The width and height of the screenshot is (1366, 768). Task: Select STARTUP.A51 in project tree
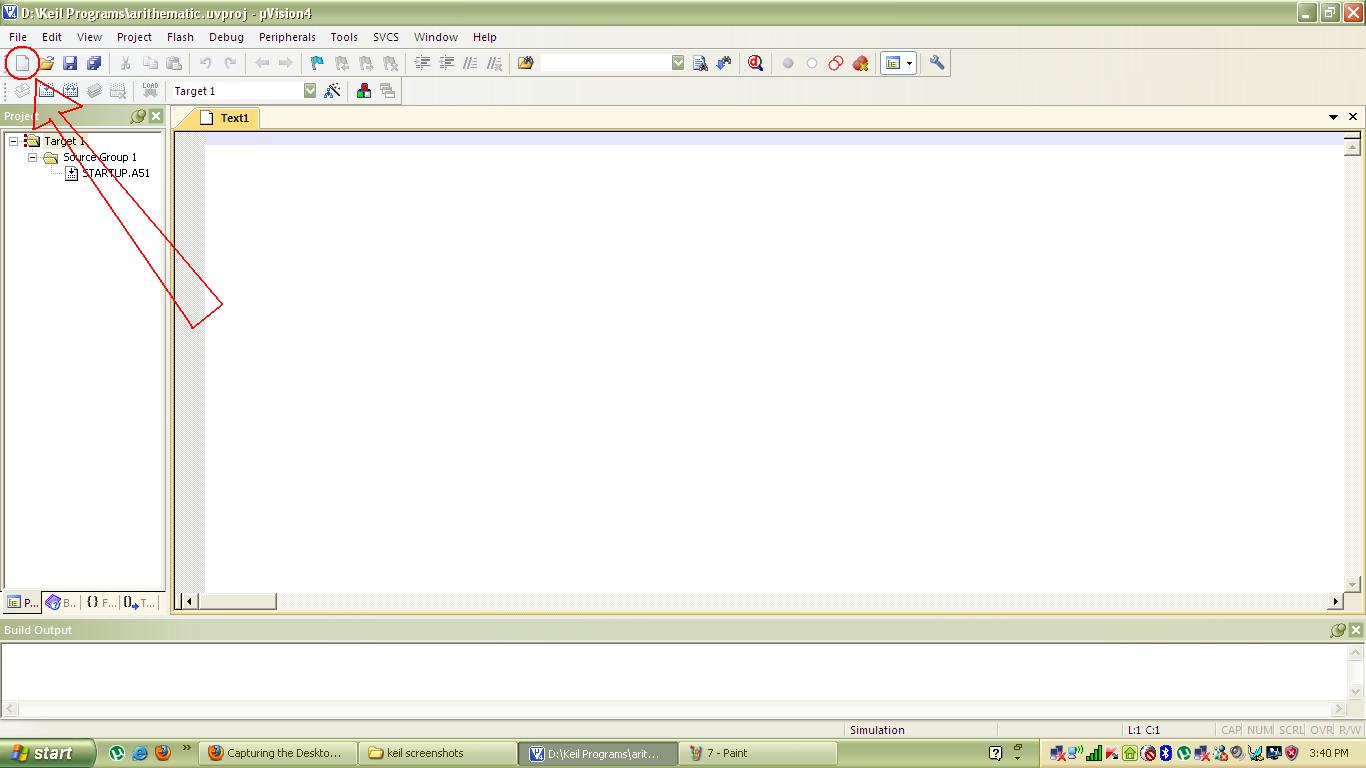[116, 173]
